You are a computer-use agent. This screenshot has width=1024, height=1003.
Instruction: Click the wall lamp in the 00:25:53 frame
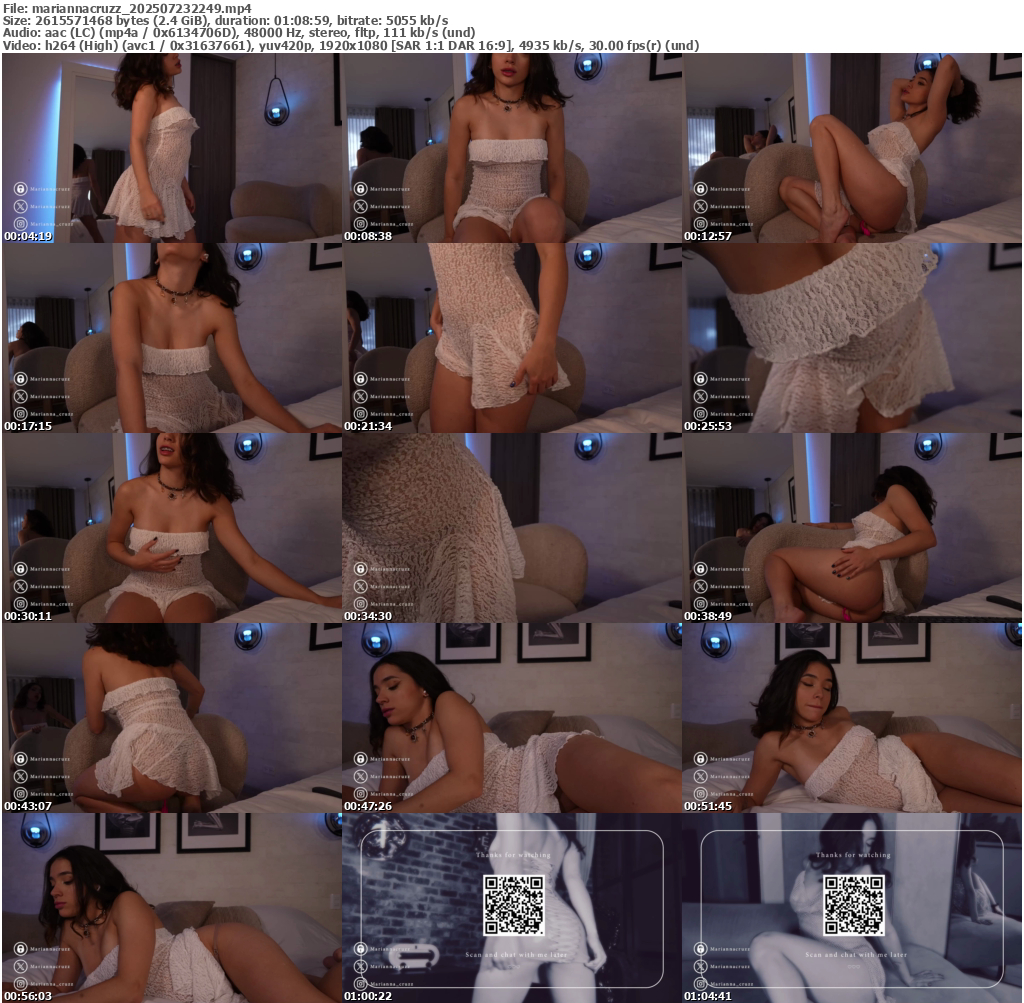927,256
